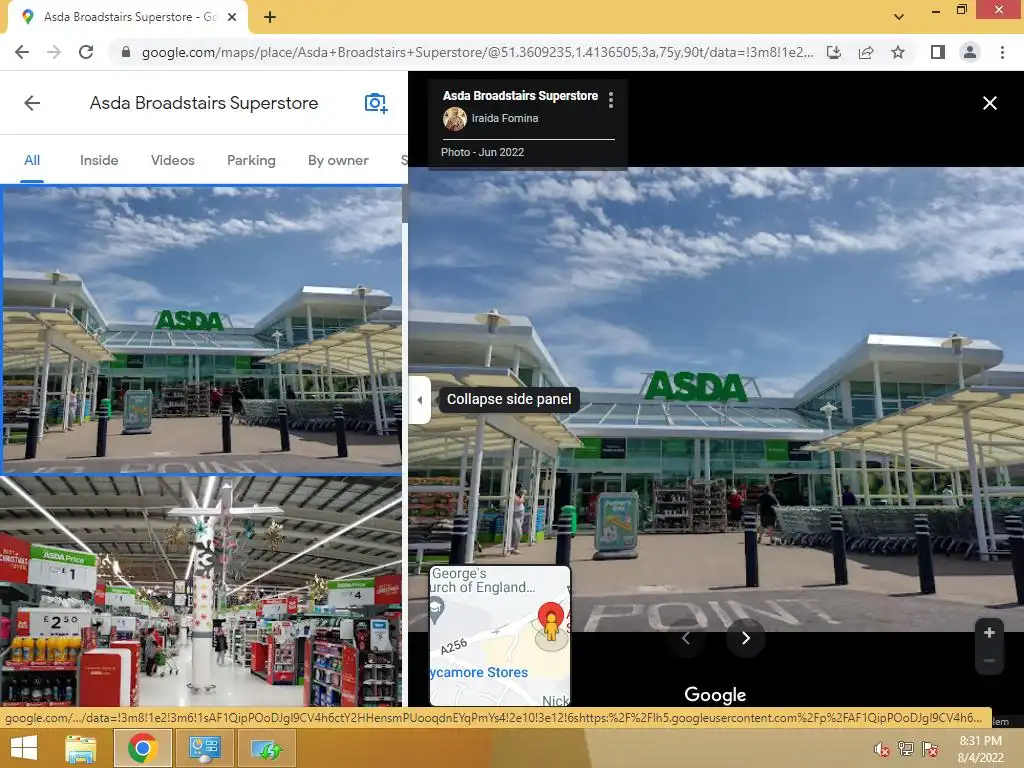Open a new browser tab

click(x=270, y=18)
